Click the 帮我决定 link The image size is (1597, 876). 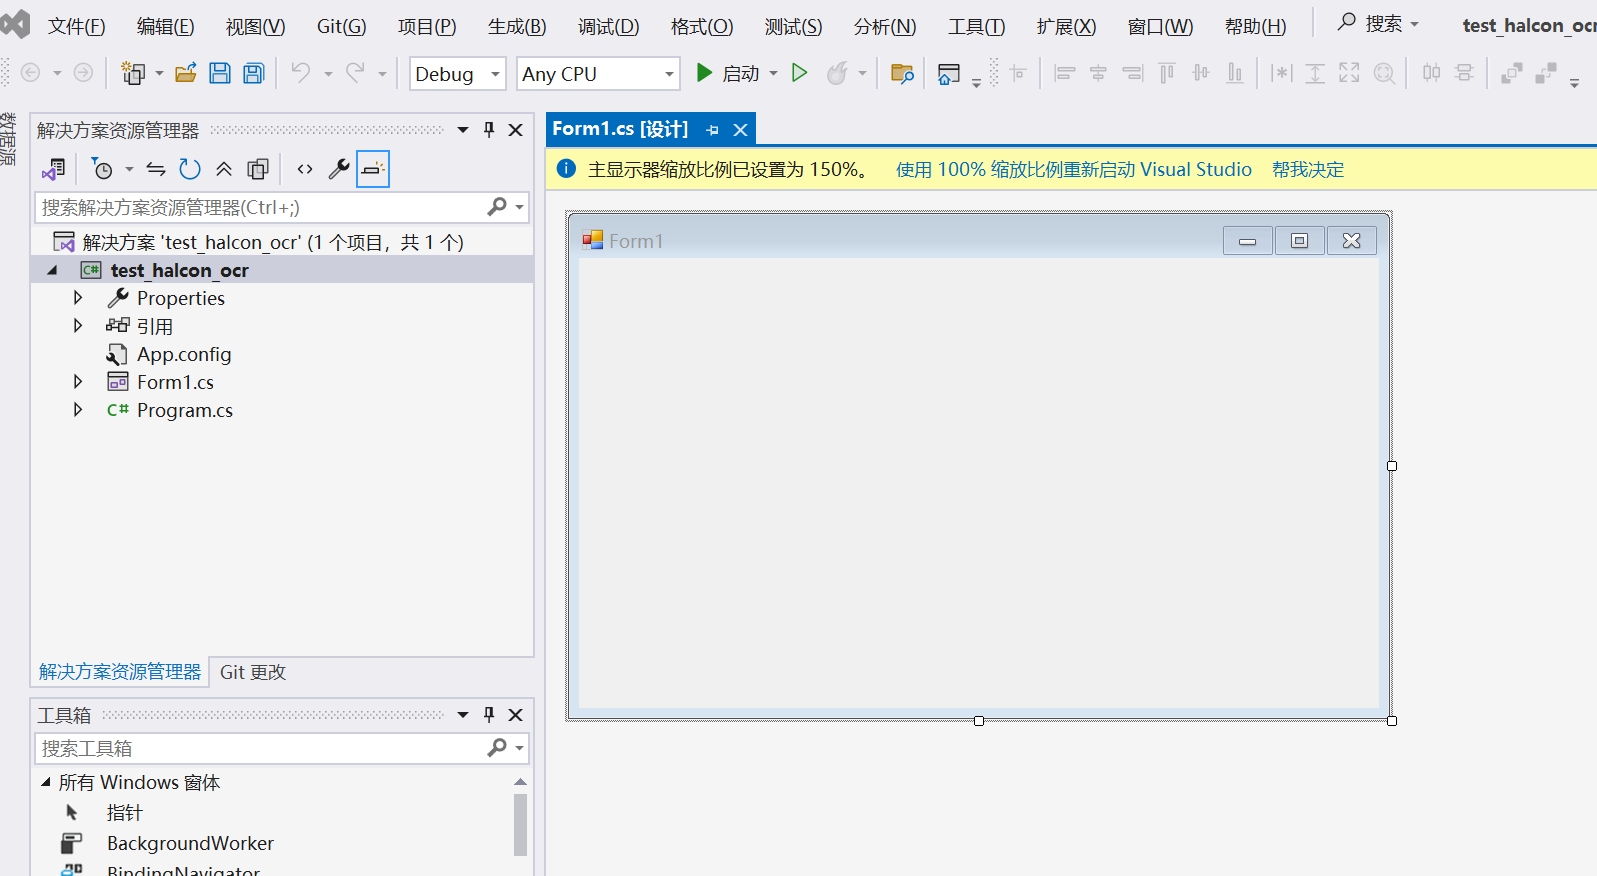point(1307,169)
